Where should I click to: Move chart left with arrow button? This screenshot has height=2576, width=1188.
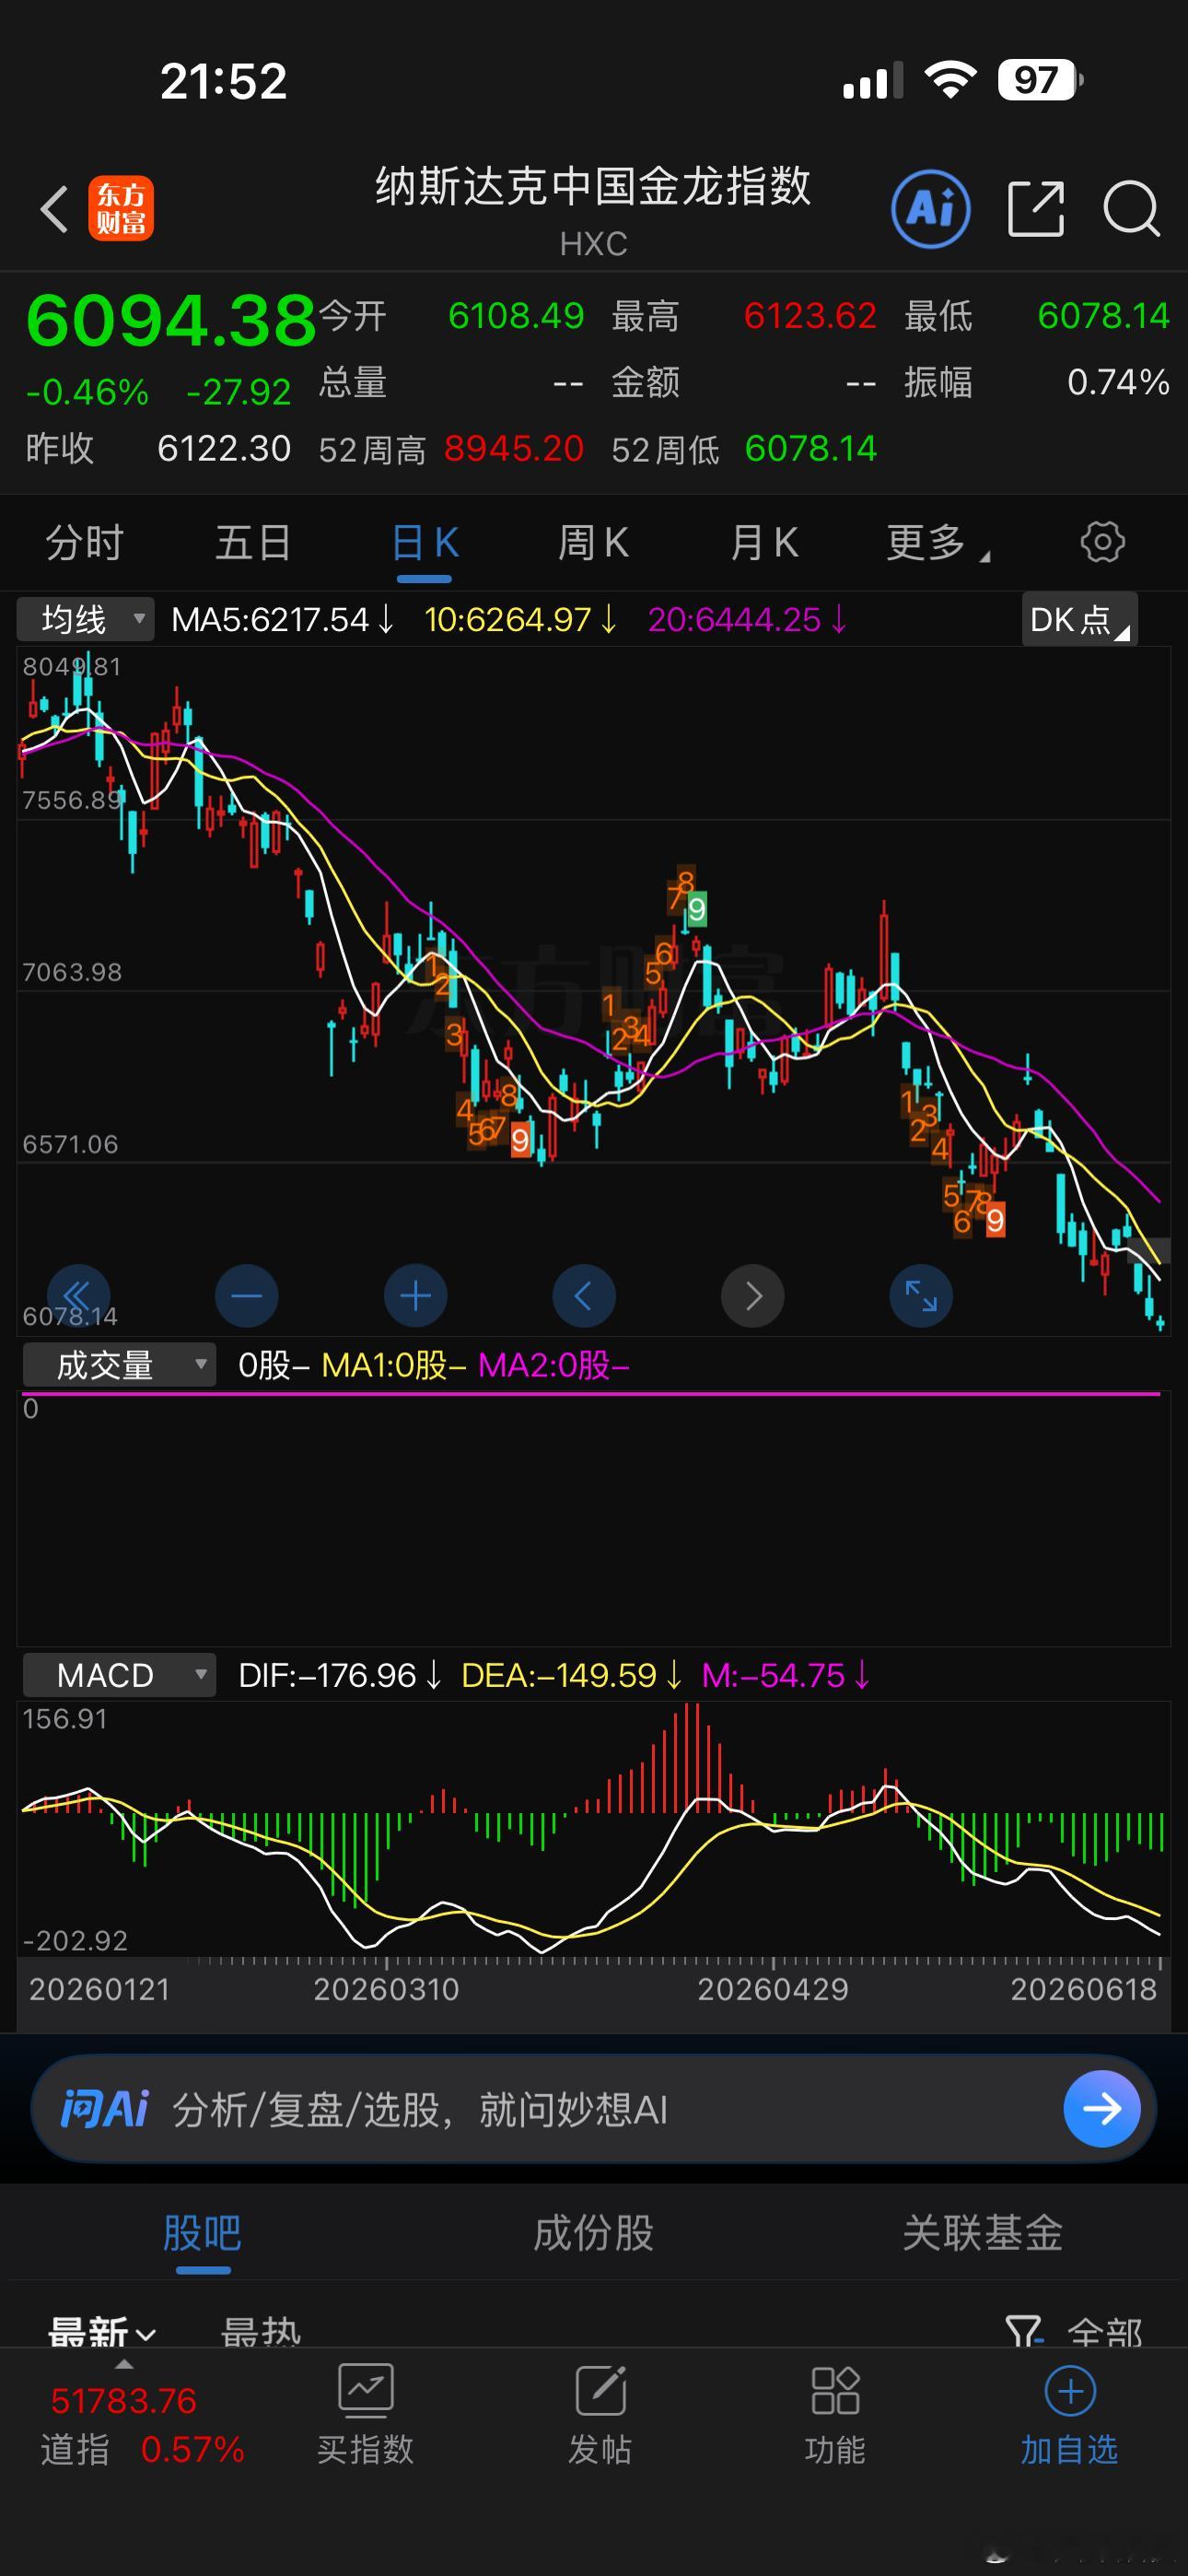pyautogui.click(x=584, y=1296)
